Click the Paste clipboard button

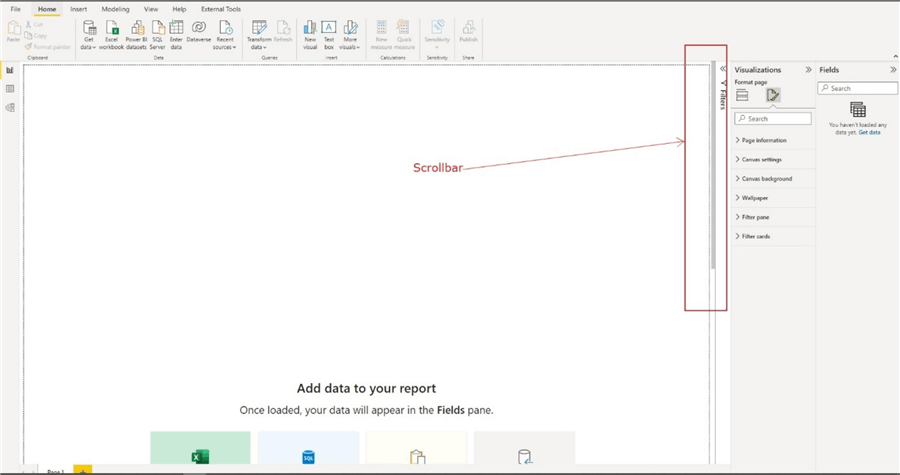click(x=13, y=32)
